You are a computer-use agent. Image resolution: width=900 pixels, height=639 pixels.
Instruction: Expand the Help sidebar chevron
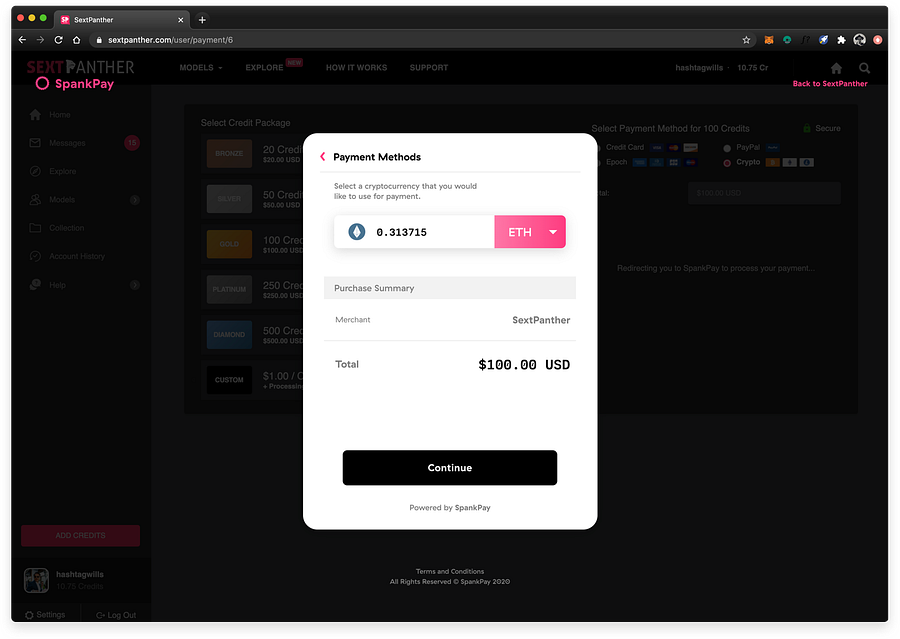135,285
